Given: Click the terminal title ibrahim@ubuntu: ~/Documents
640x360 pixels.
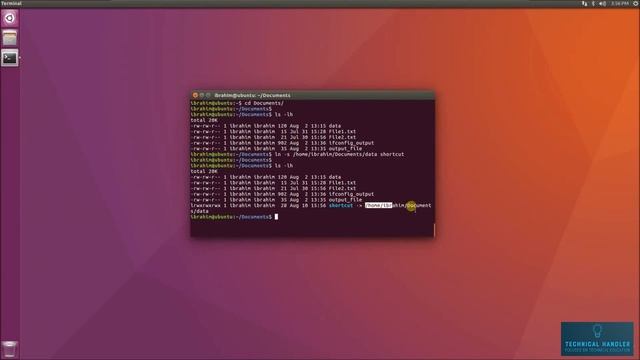Looking at the screenshot, I should pyautogui.click(x=252, y=95).
